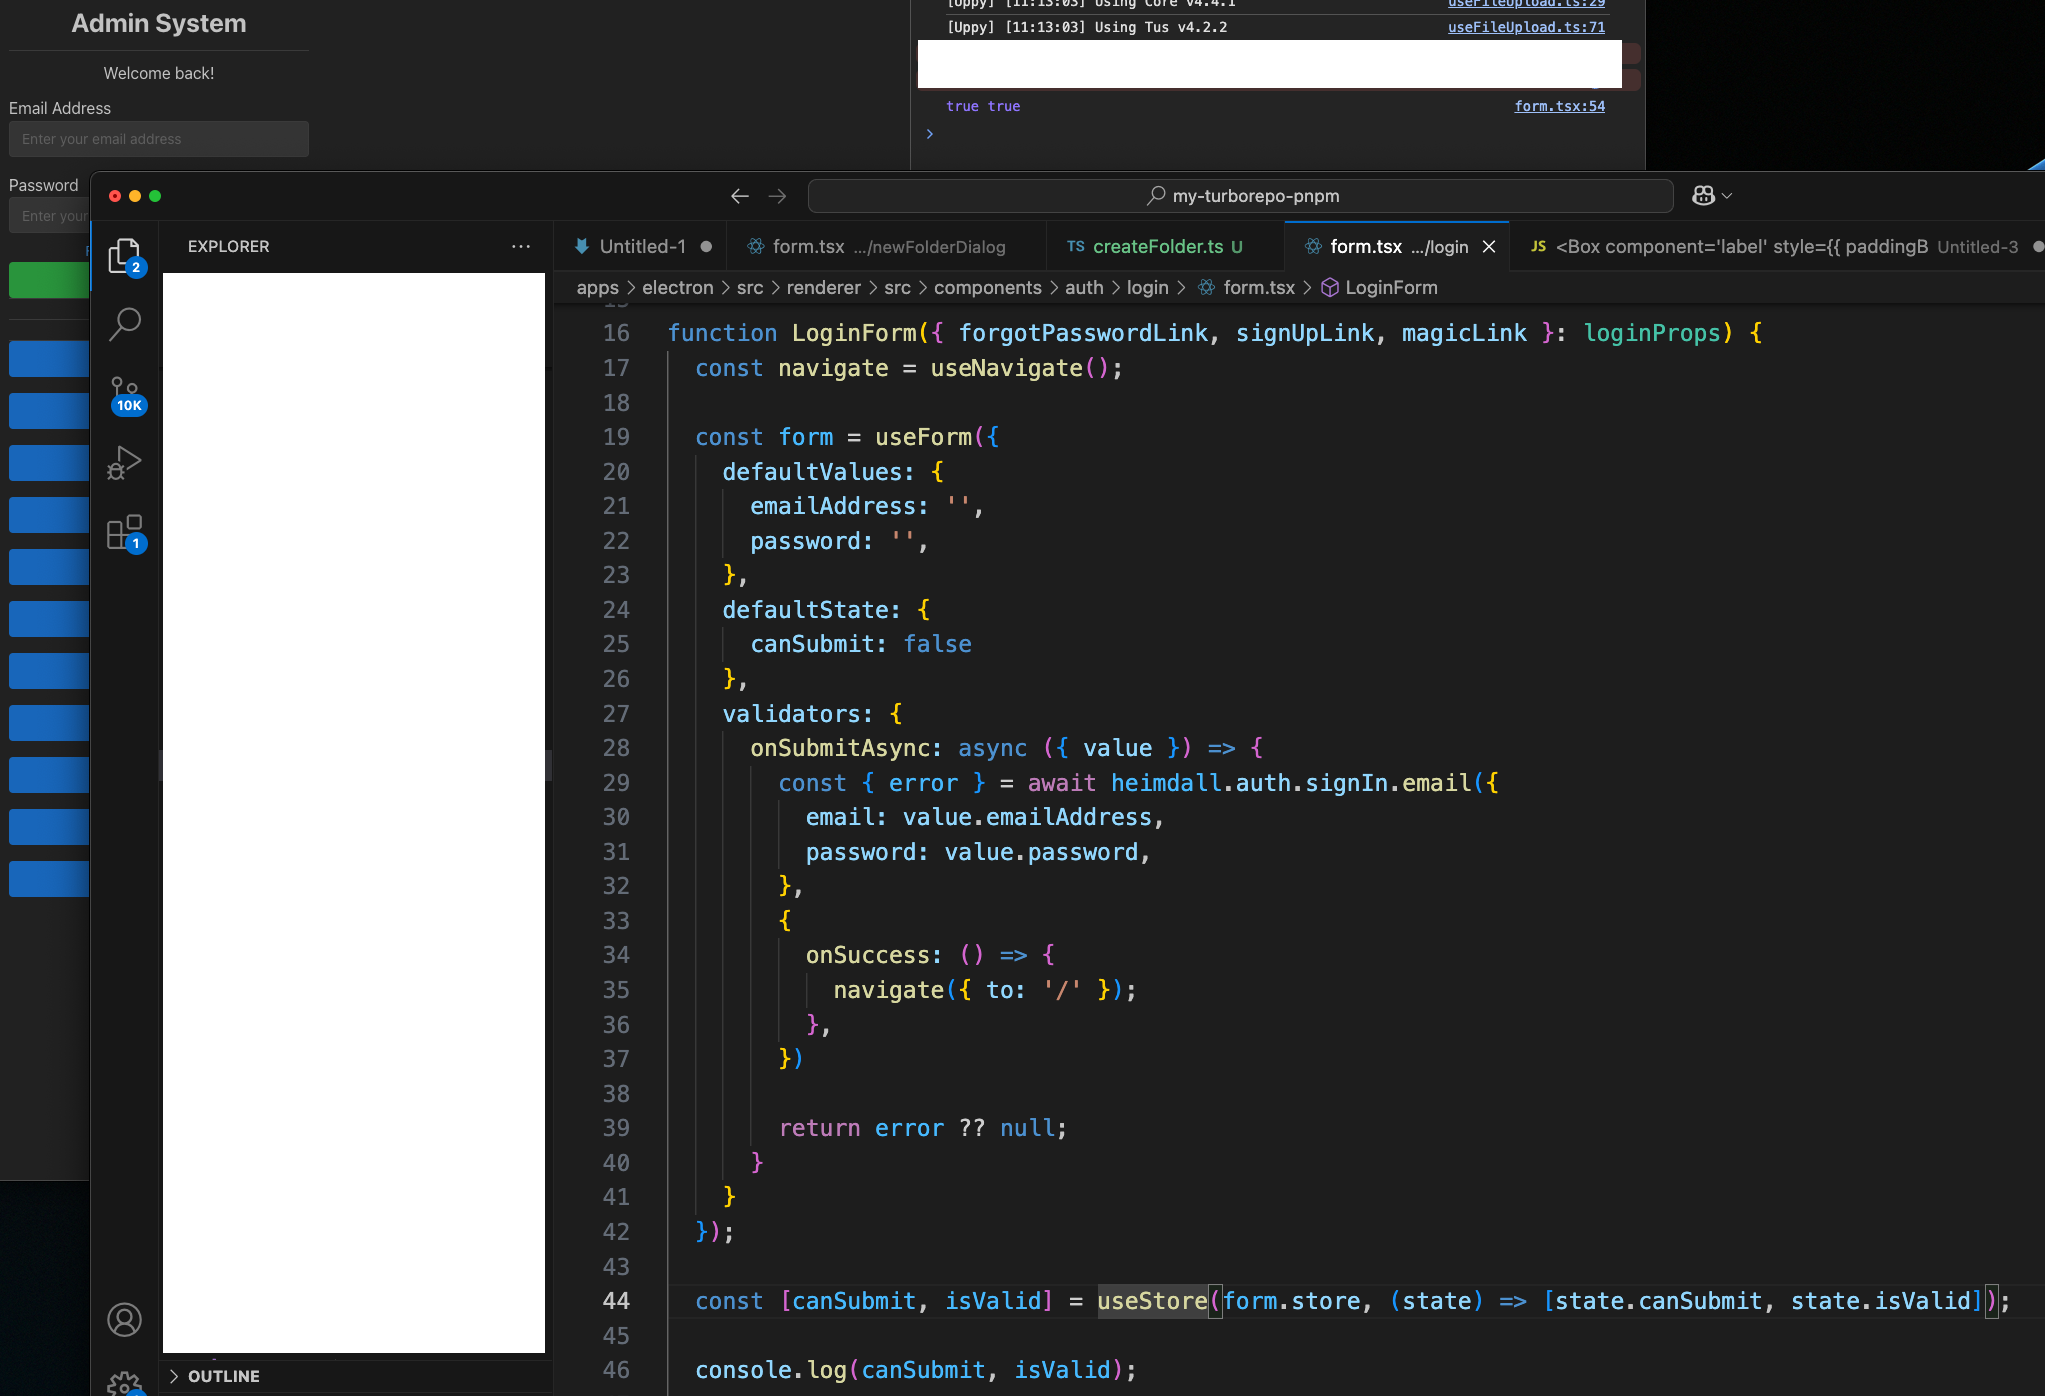Open the Explorer view in activity bar
Viewport: 2045px width, 1396px height.
(x=124, y=256)
